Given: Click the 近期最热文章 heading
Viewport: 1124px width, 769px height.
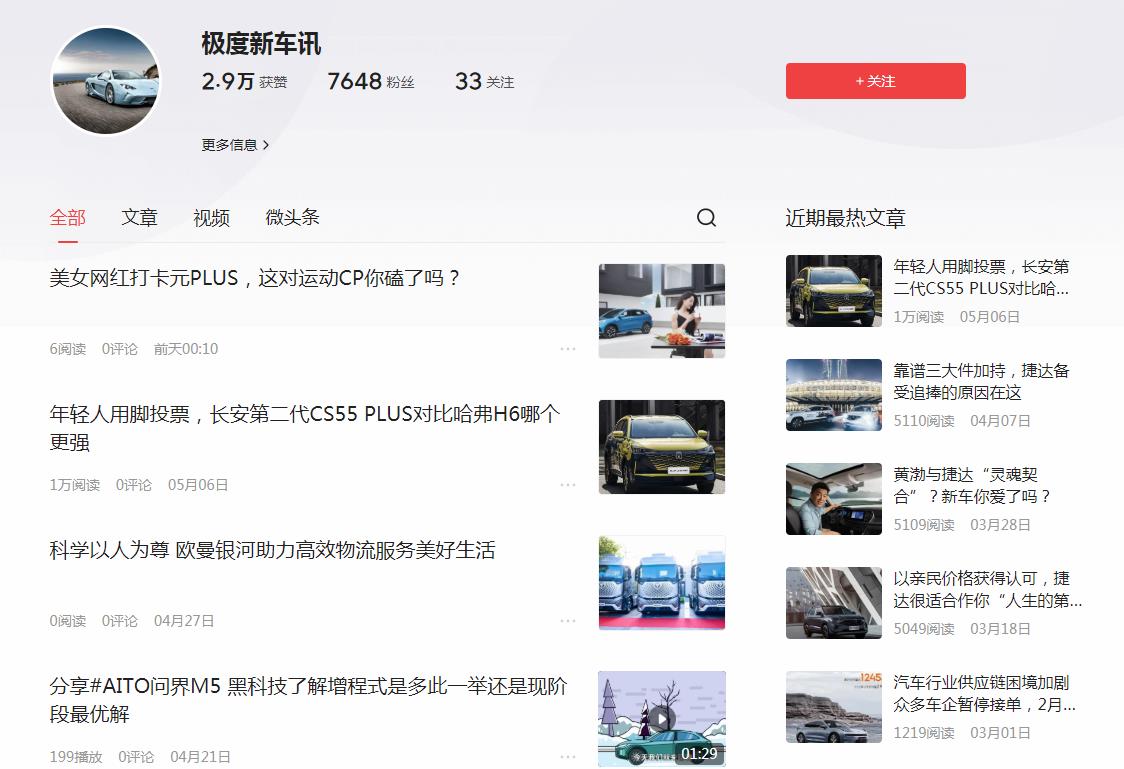Looking at the screenshot, I should coord(846,218).
